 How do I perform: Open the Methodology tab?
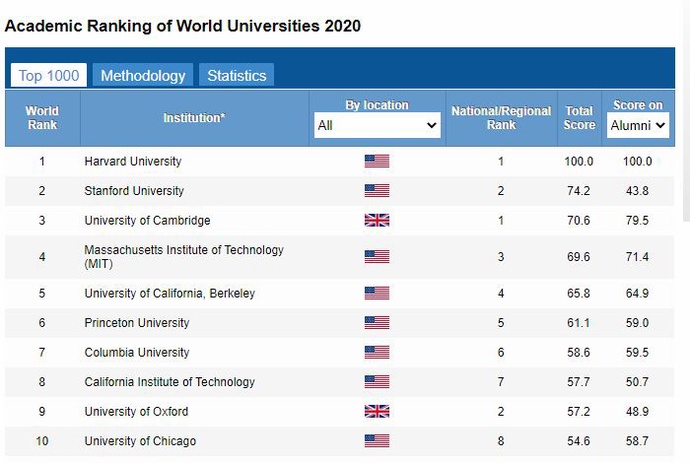pos(143,75)
